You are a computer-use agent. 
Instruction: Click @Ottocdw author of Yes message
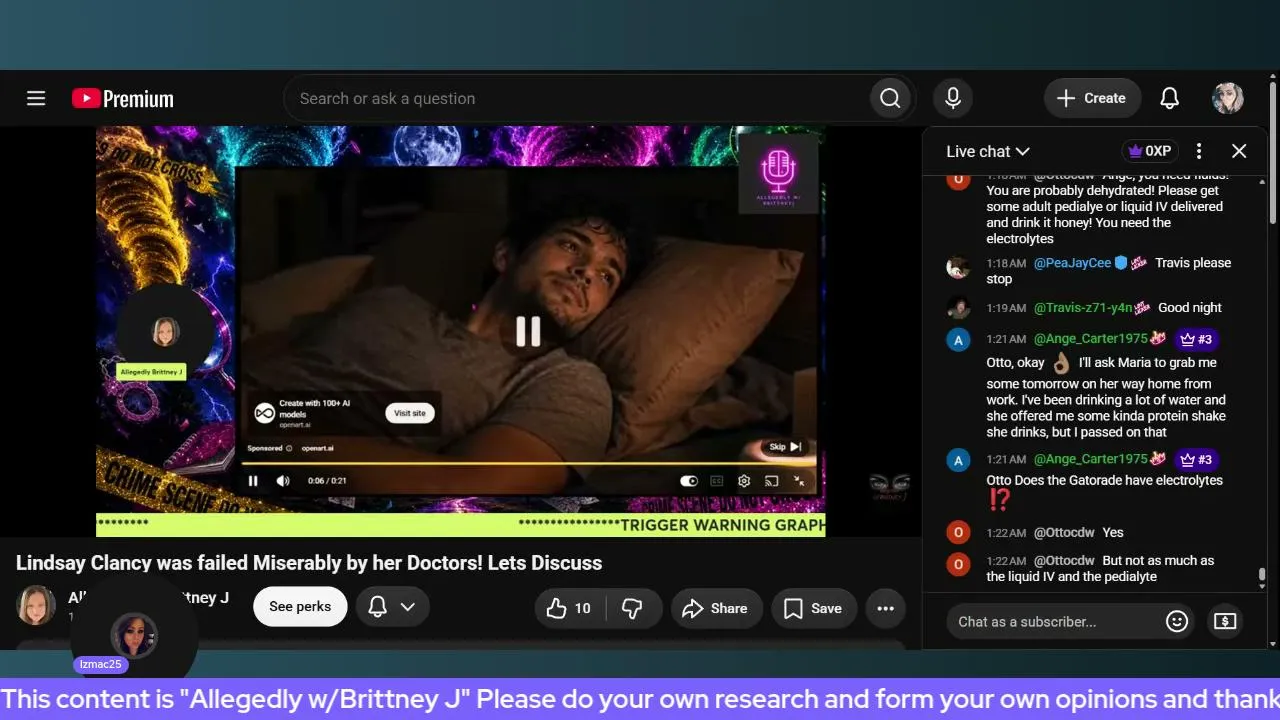tap(1064, 533)
